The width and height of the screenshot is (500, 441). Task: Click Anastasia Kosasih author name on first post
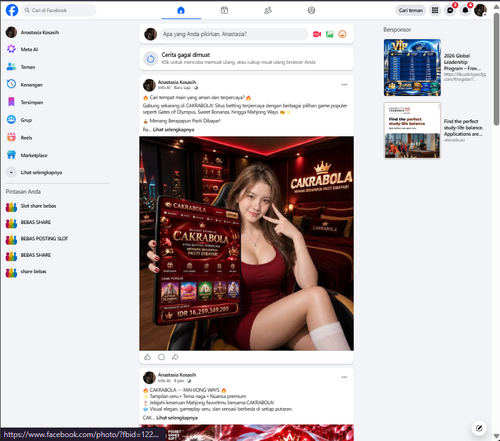pyautogui.click(x=177, y=82)
